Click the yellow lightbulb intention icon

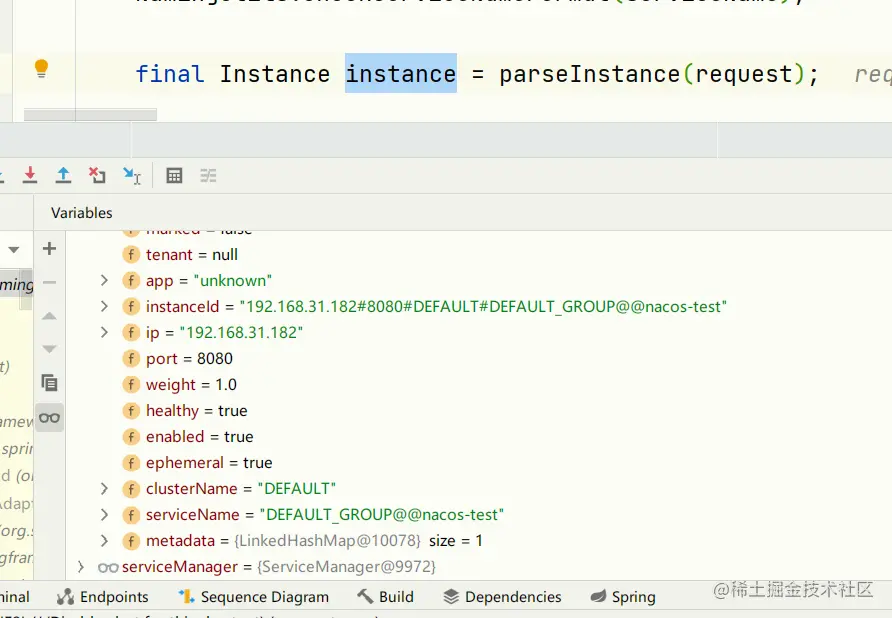pyautogui.click(x=42, y=68)
